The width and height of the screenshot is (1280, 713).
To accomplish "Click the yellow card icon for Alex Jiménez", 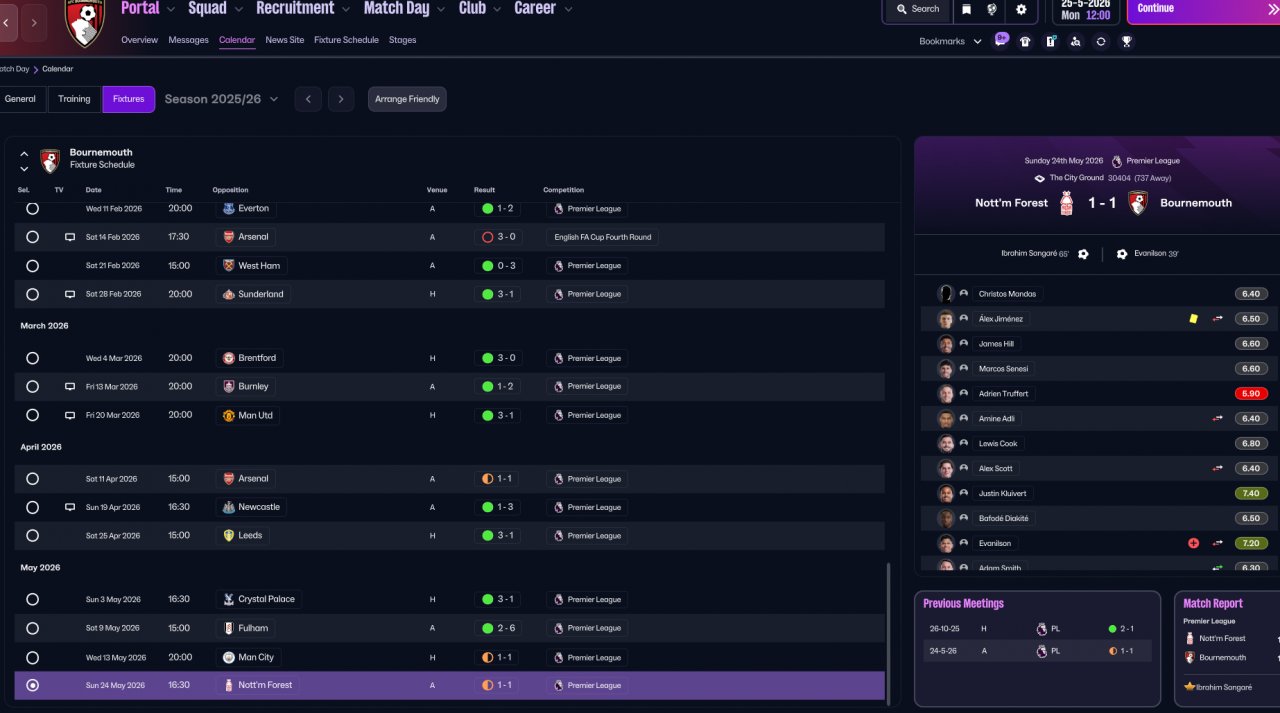I will click(x=1193, y=319).
